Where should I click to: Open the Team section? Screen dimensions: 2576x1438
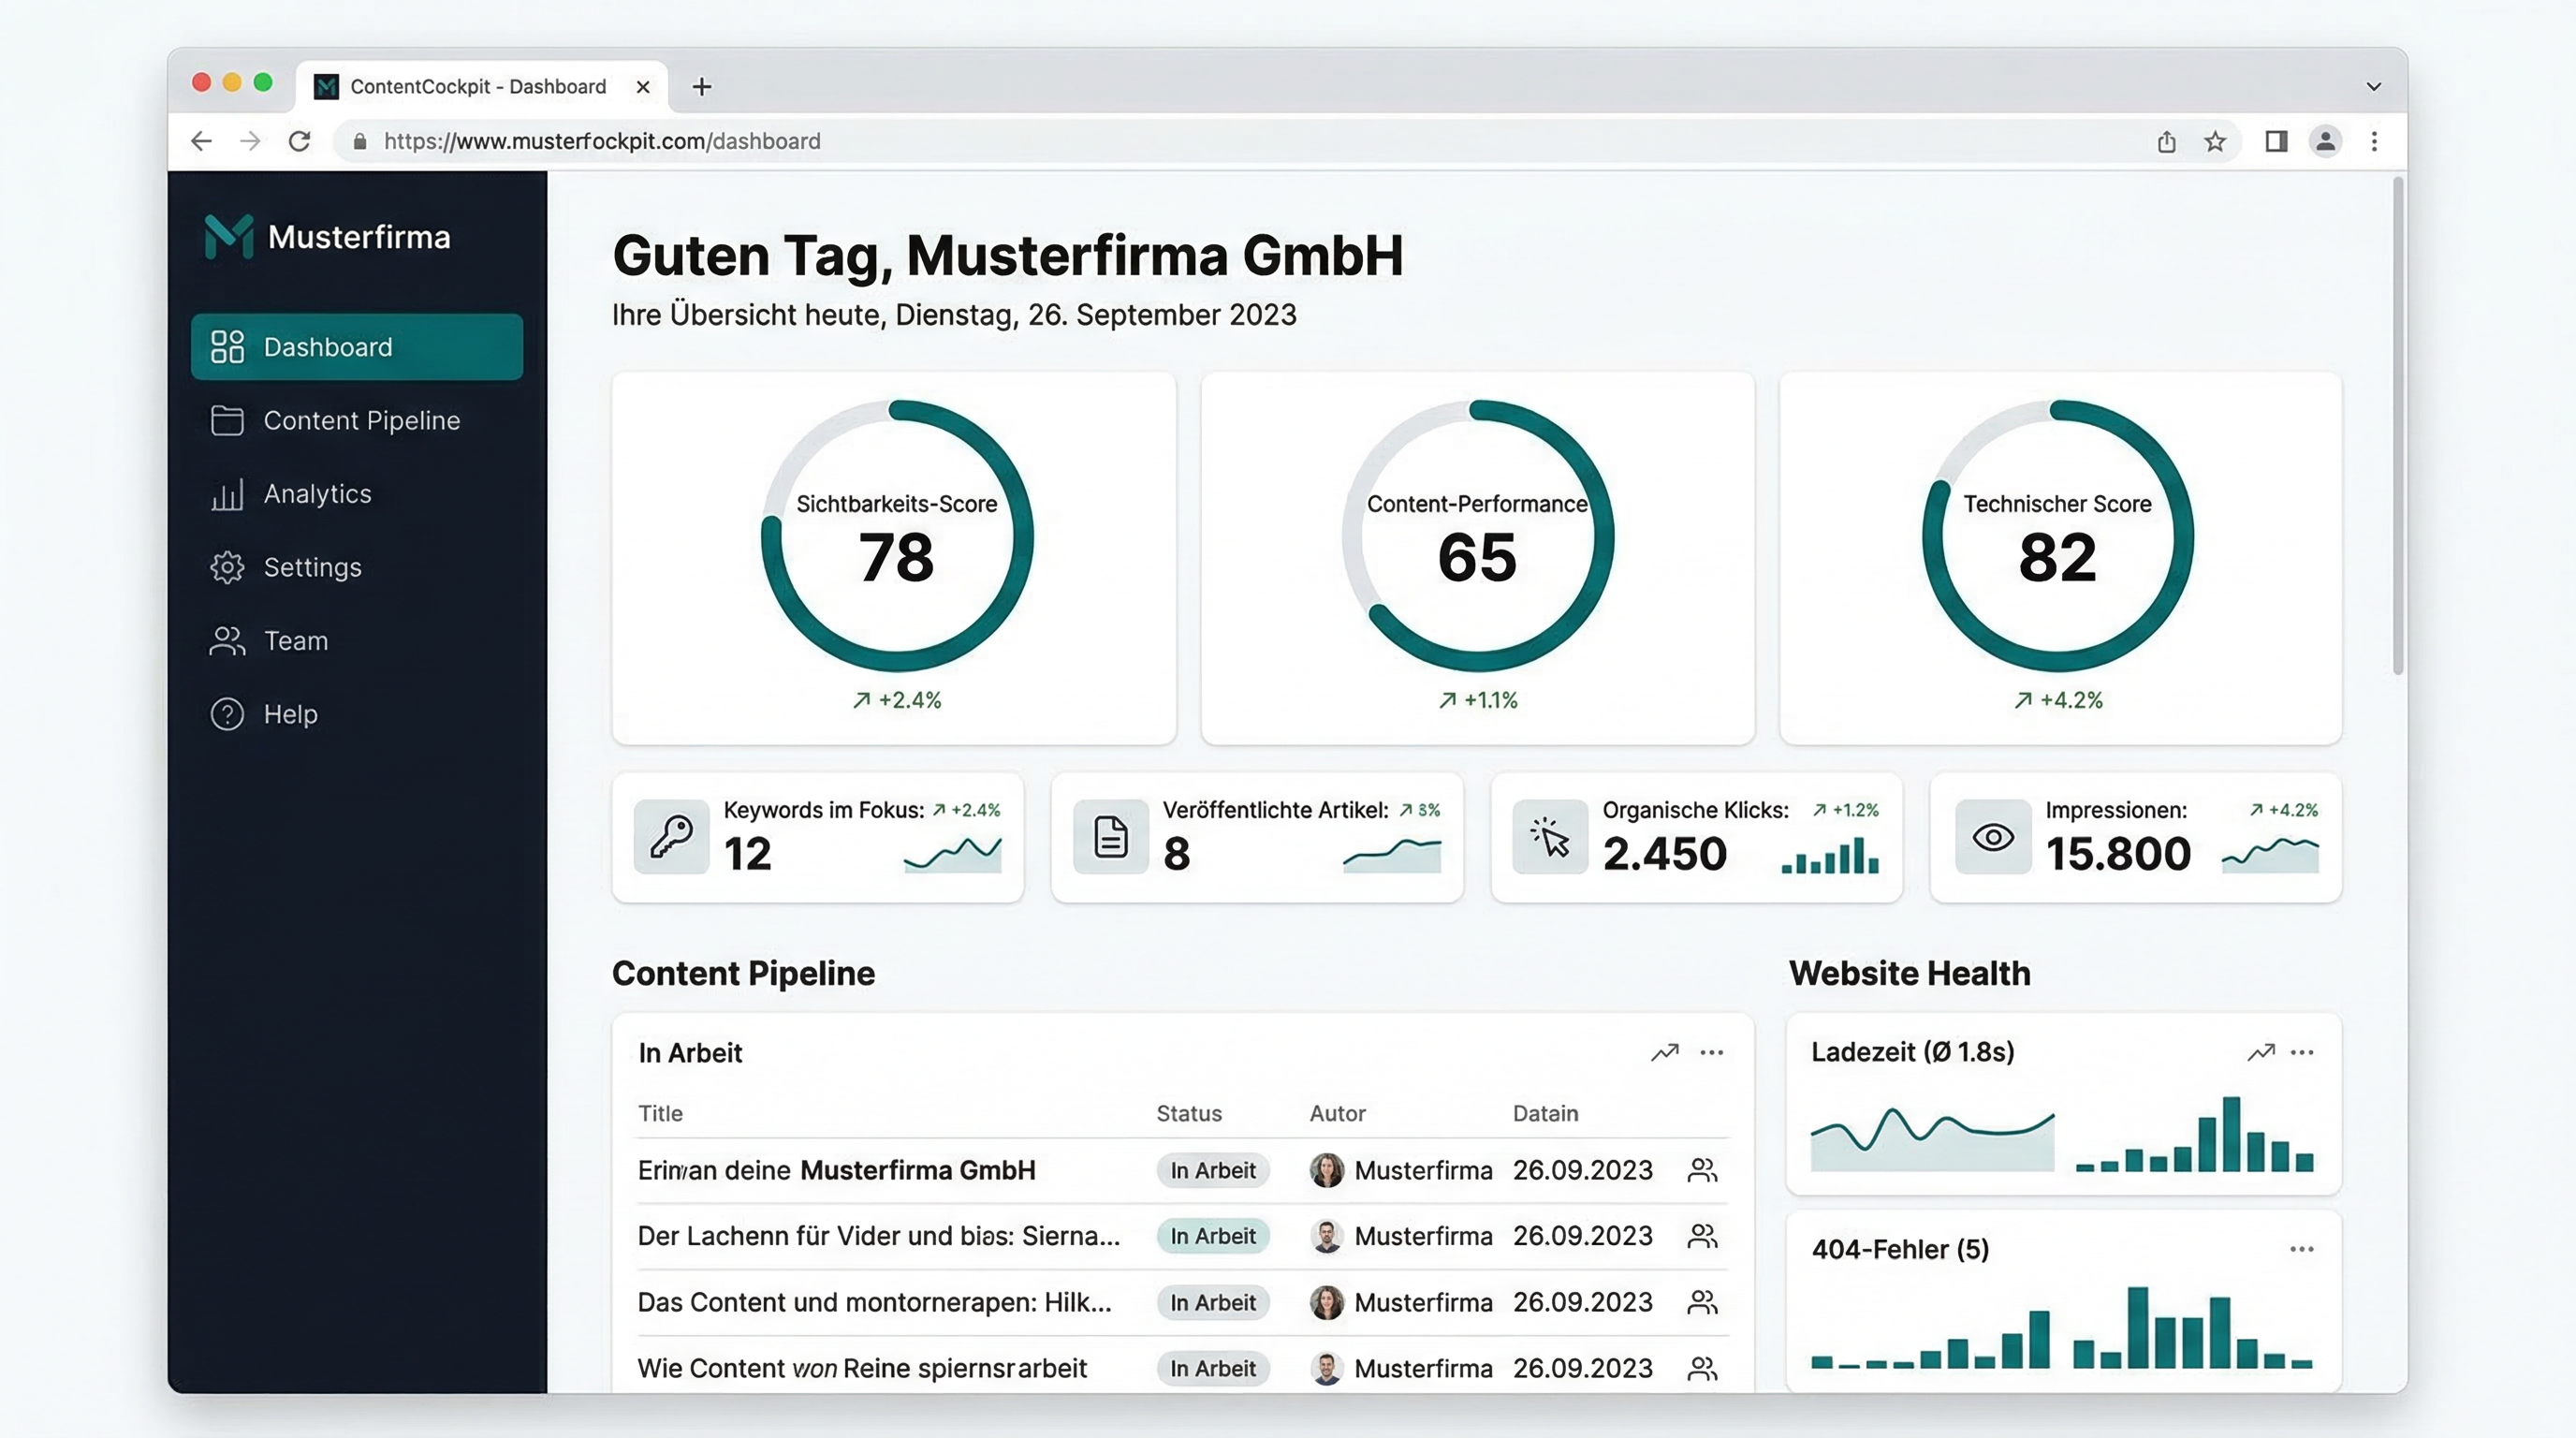coord(294,640)
